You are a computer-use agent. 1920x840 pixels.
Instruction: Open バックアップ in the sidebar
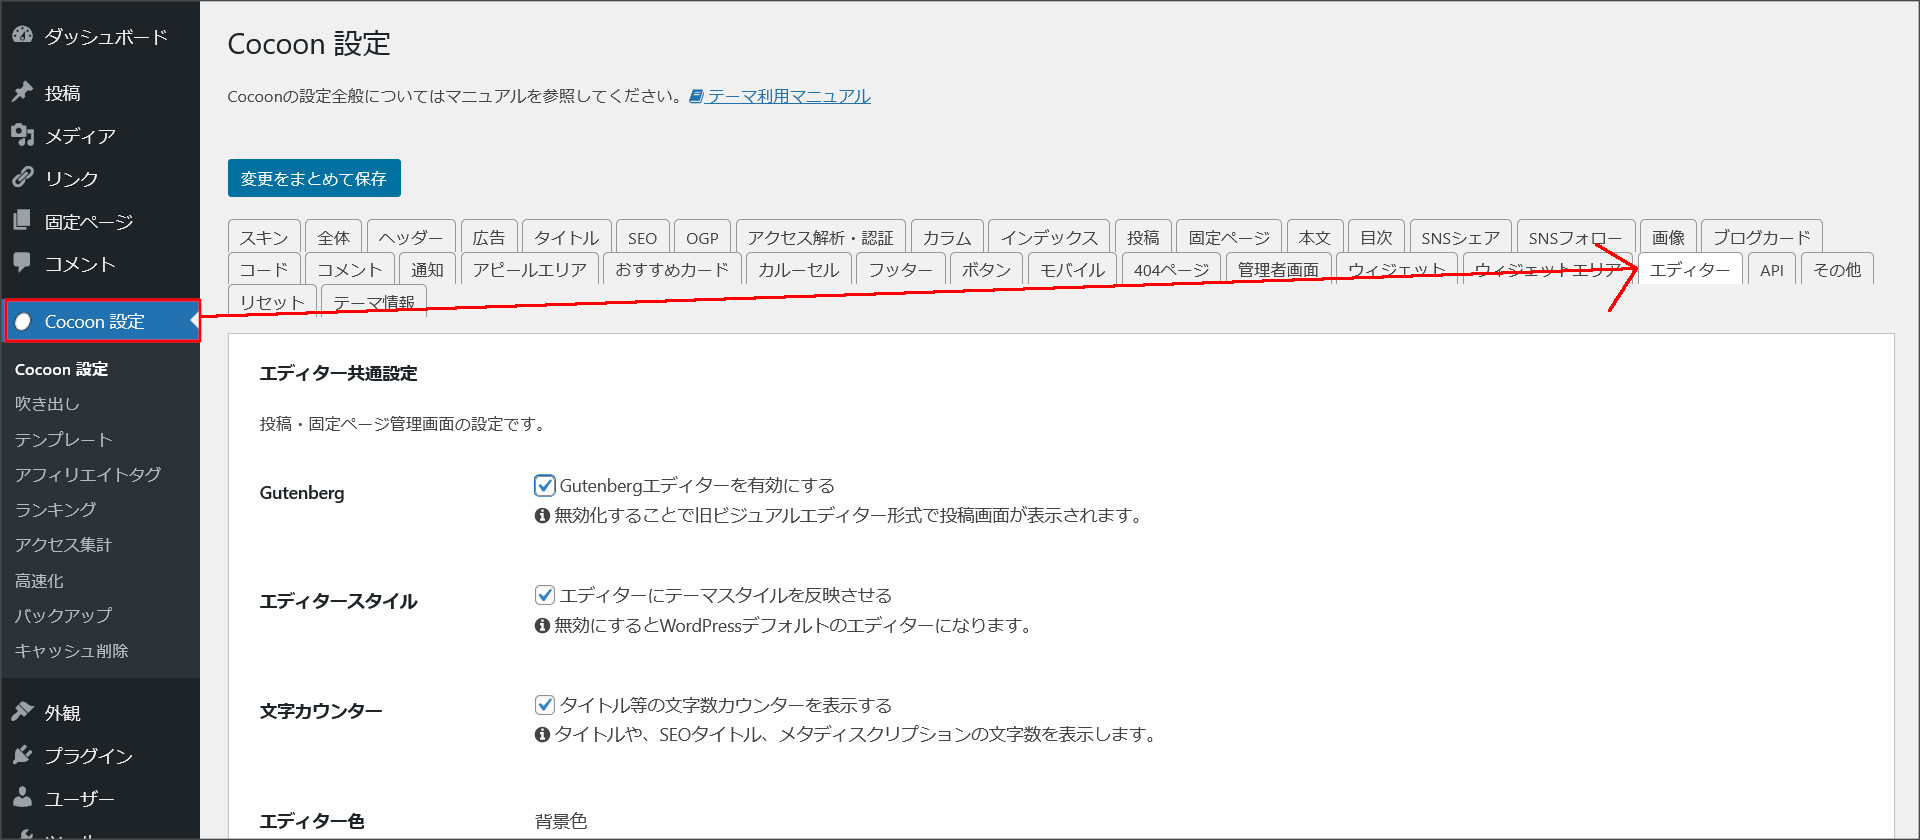(64, 615)
